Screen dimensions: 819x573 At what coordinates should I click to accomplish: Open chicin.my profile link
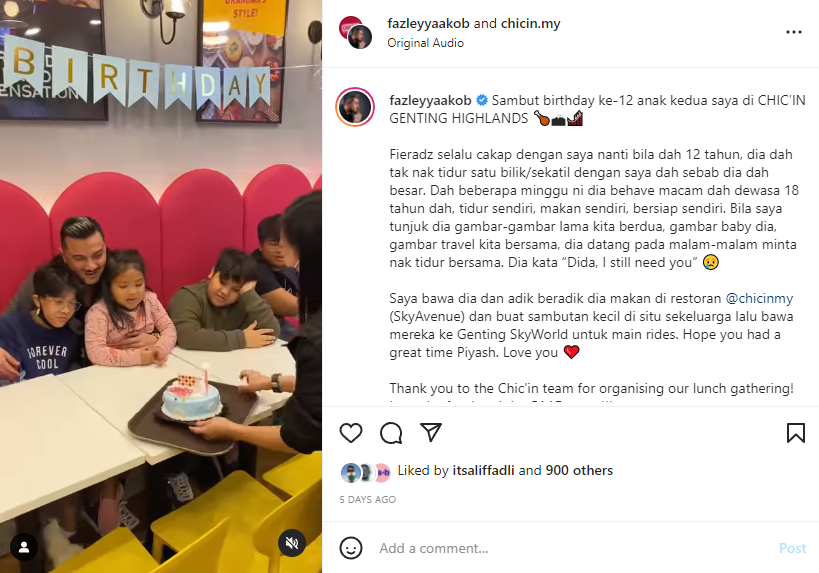coord(530,24)
